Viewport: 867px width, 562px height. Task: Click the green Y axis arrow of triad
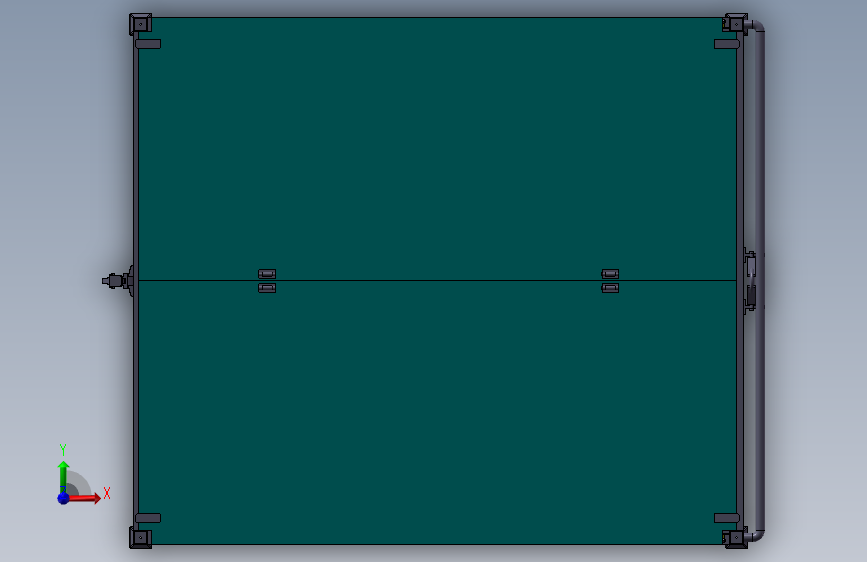pyautogui.click(x=64, y=476)
